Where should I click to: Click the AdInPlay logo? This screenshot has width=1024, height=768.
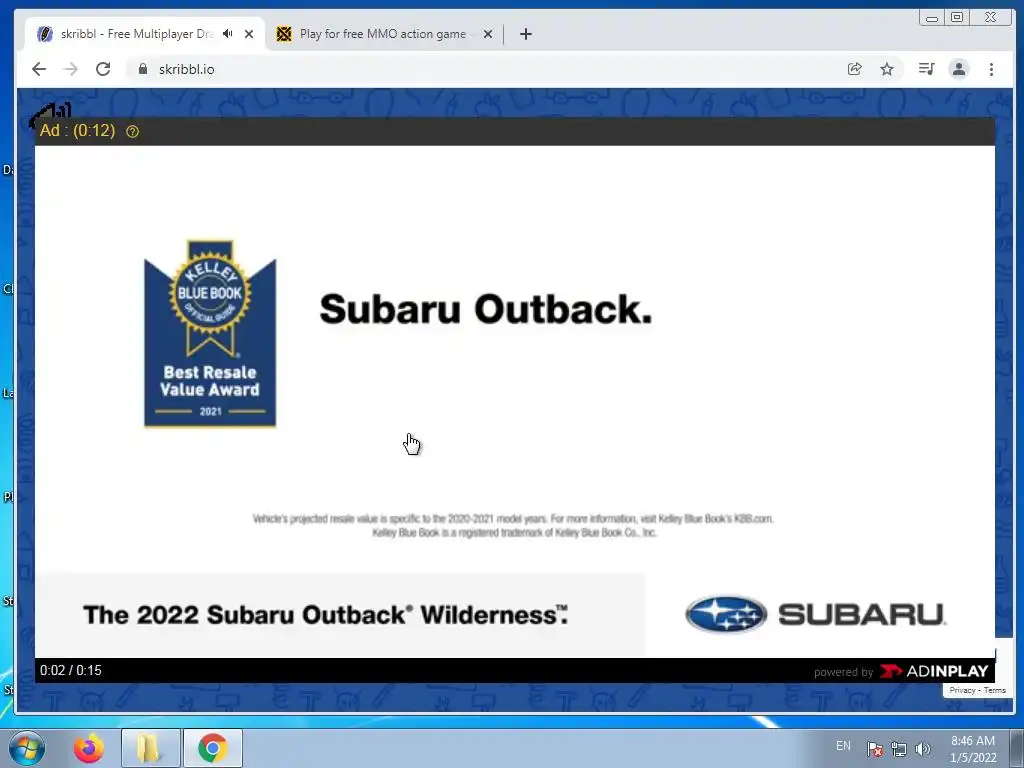click(934, 671)
